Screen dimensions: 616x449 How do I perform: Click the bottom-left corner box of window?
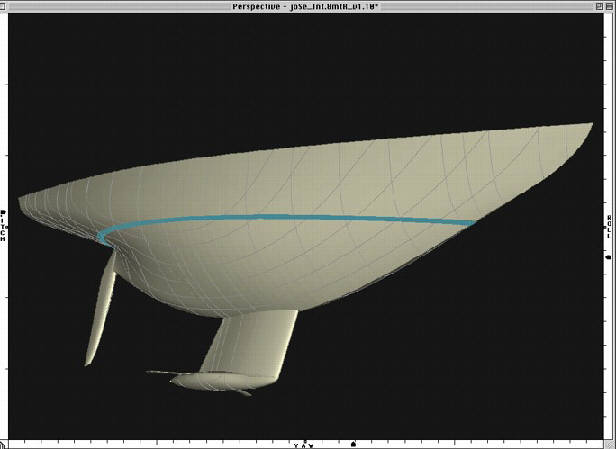(x=5, y=443)
